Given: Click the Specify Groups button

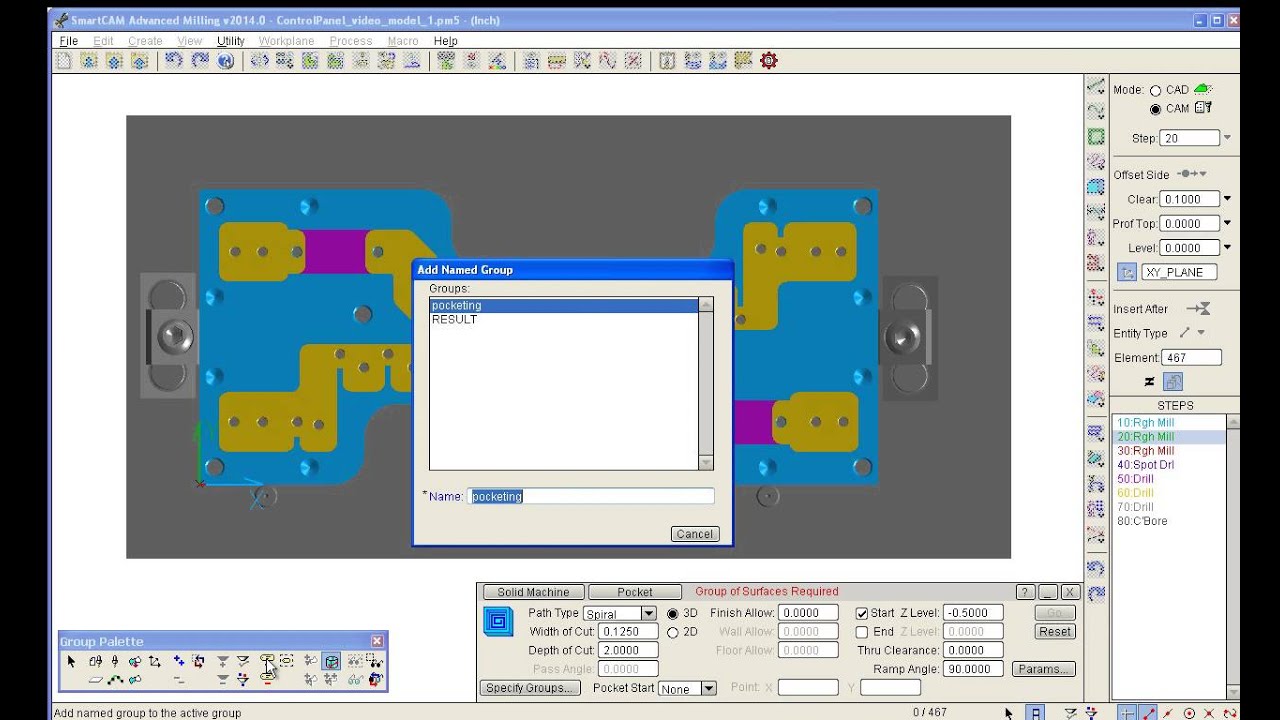Looking at the screenshot, I should 531,688.
